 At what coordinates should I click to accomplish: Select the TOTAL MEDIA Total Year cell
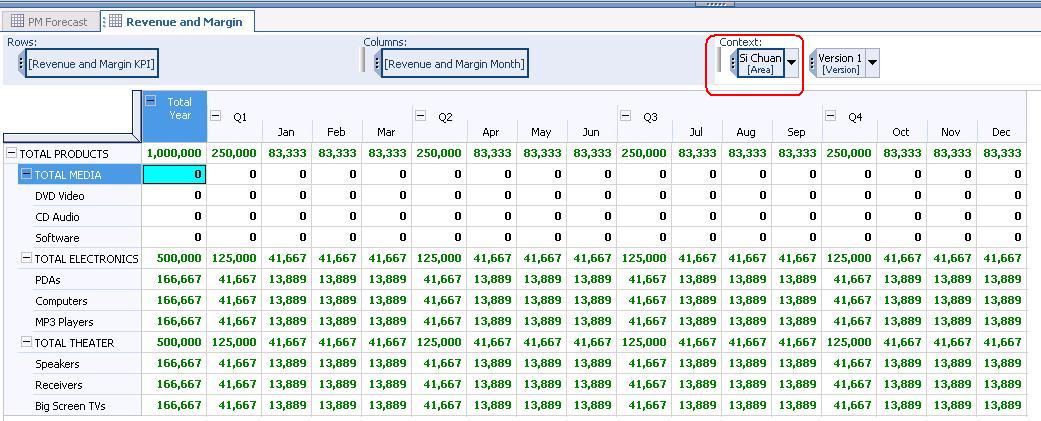[174, 175]
